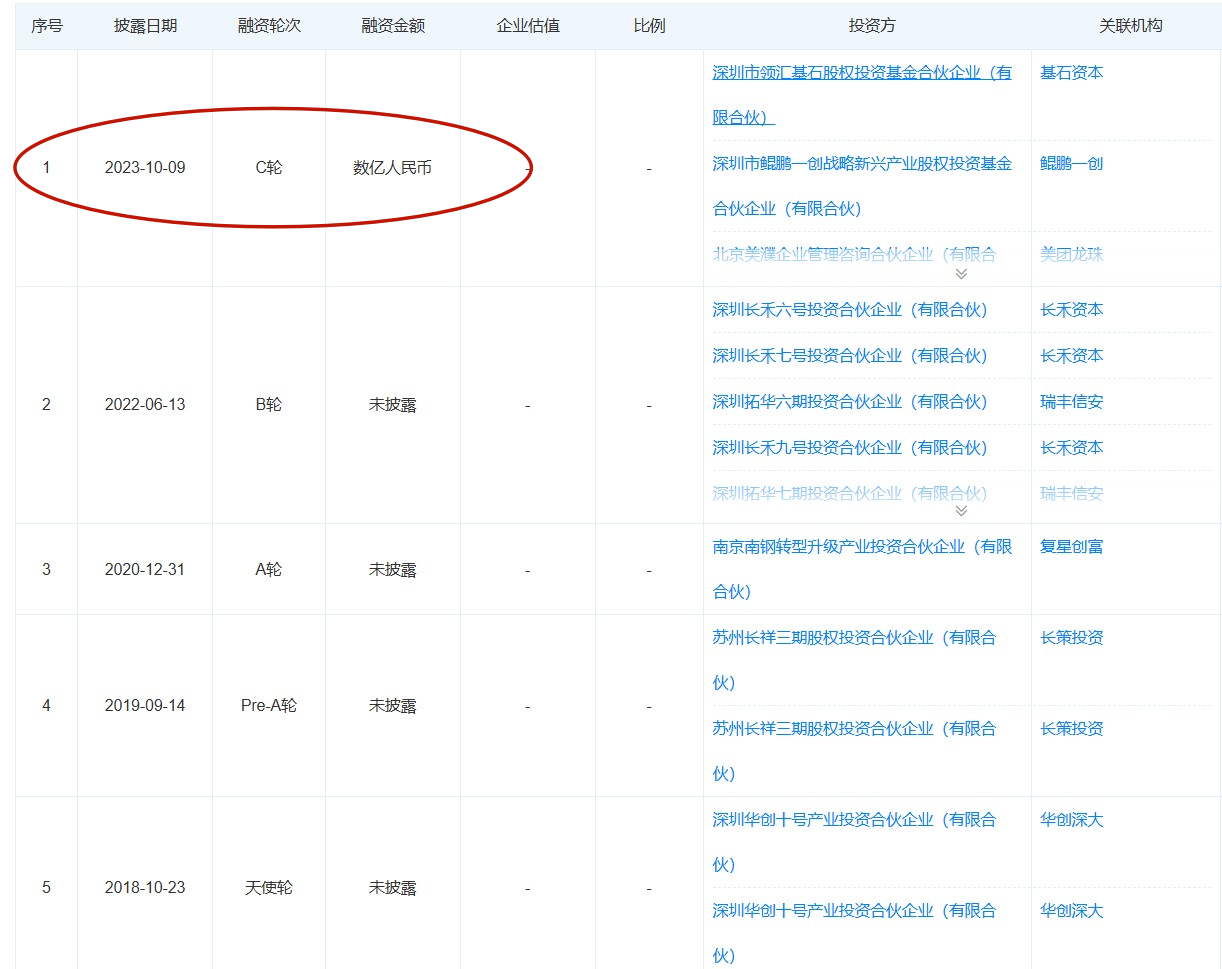Open 南京南钢转型升级产业投资合伙企业 link
Screen dimensions: 1222x969
[862, 569]
